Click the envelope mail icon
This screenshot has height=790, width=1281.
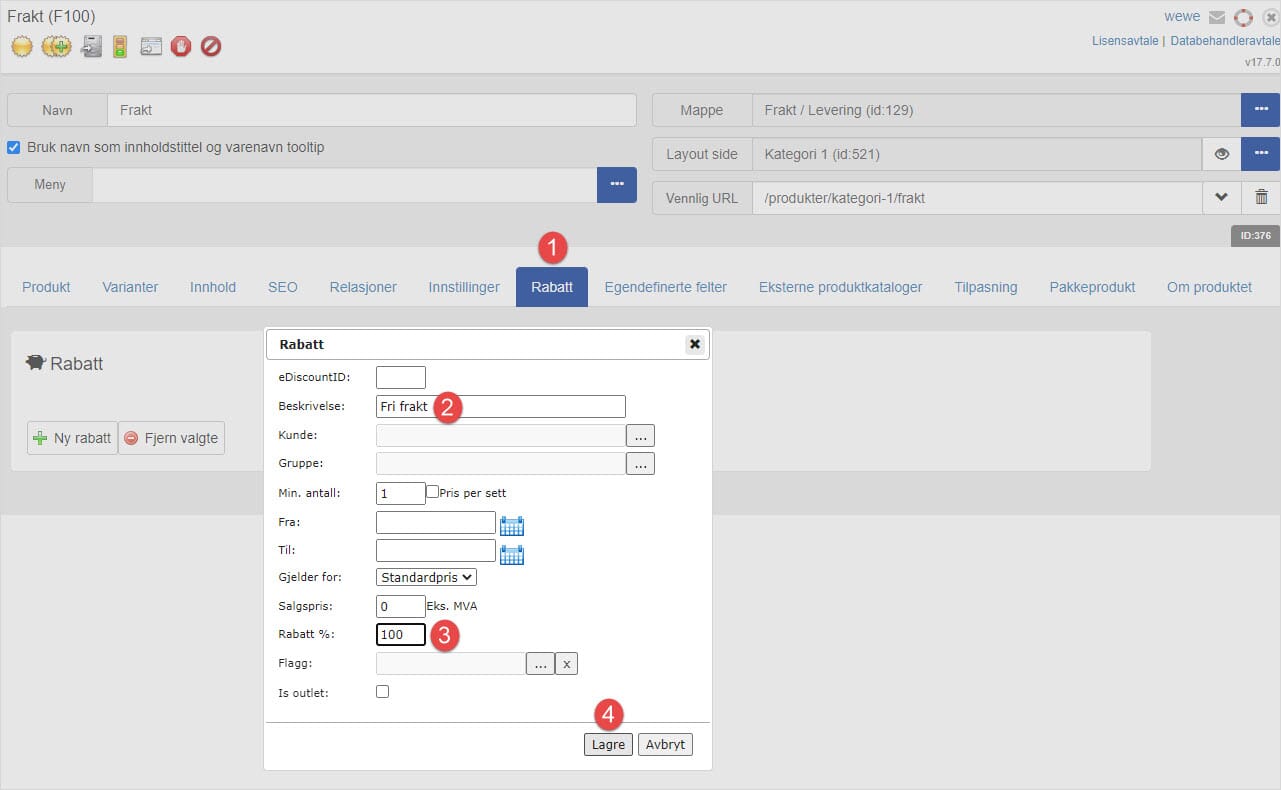1217,17
